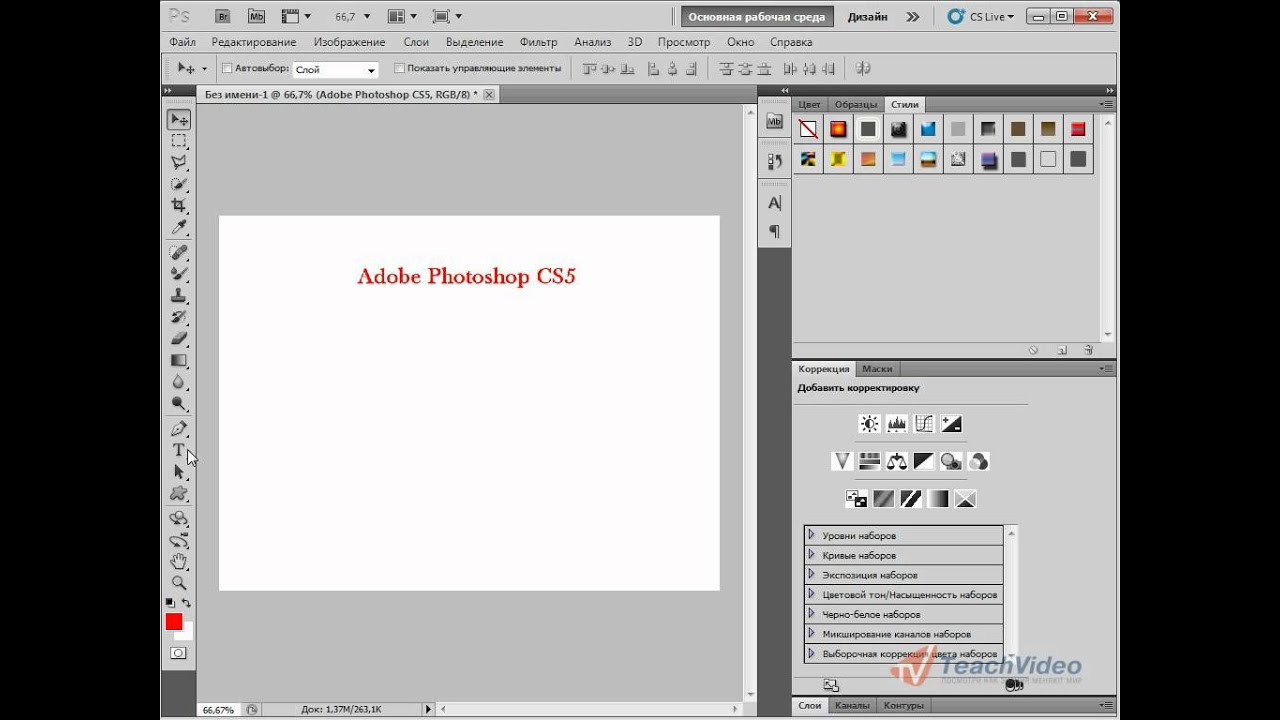Add Curves adjustment icon

(924, 424)
